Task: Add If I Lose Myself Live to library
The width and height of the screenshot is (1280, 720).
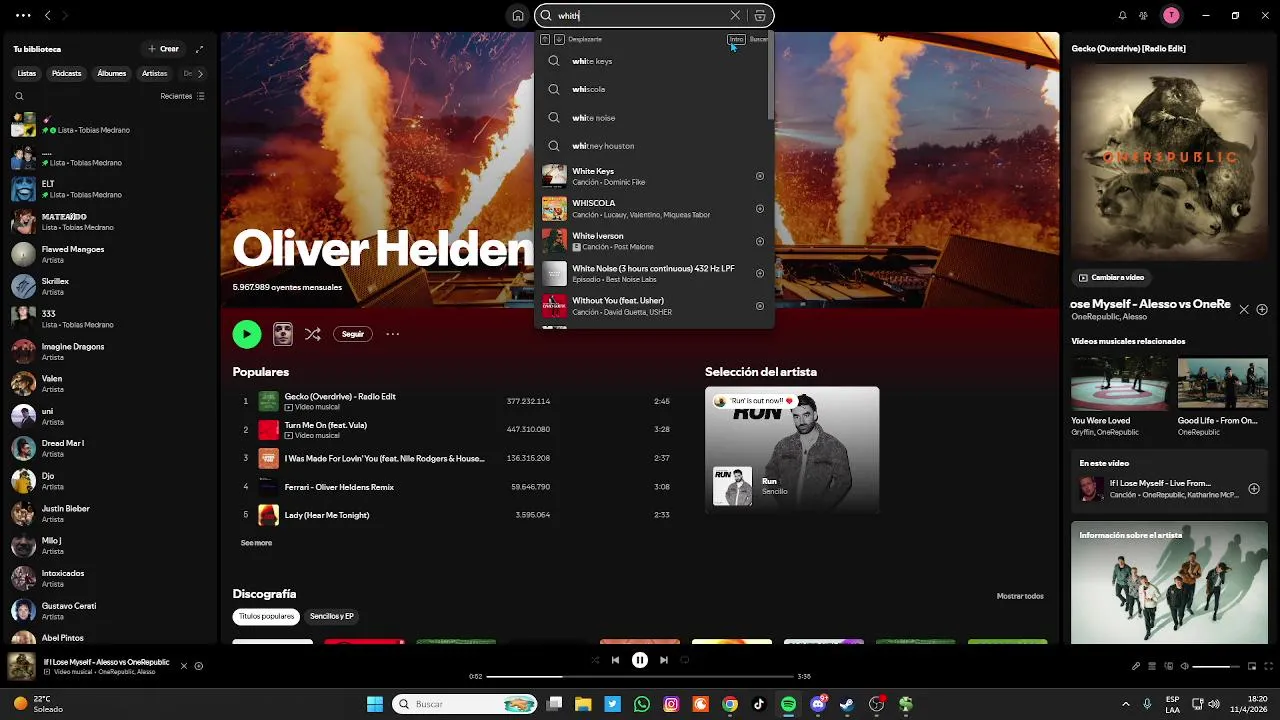Action: (x=1254, y=489)
